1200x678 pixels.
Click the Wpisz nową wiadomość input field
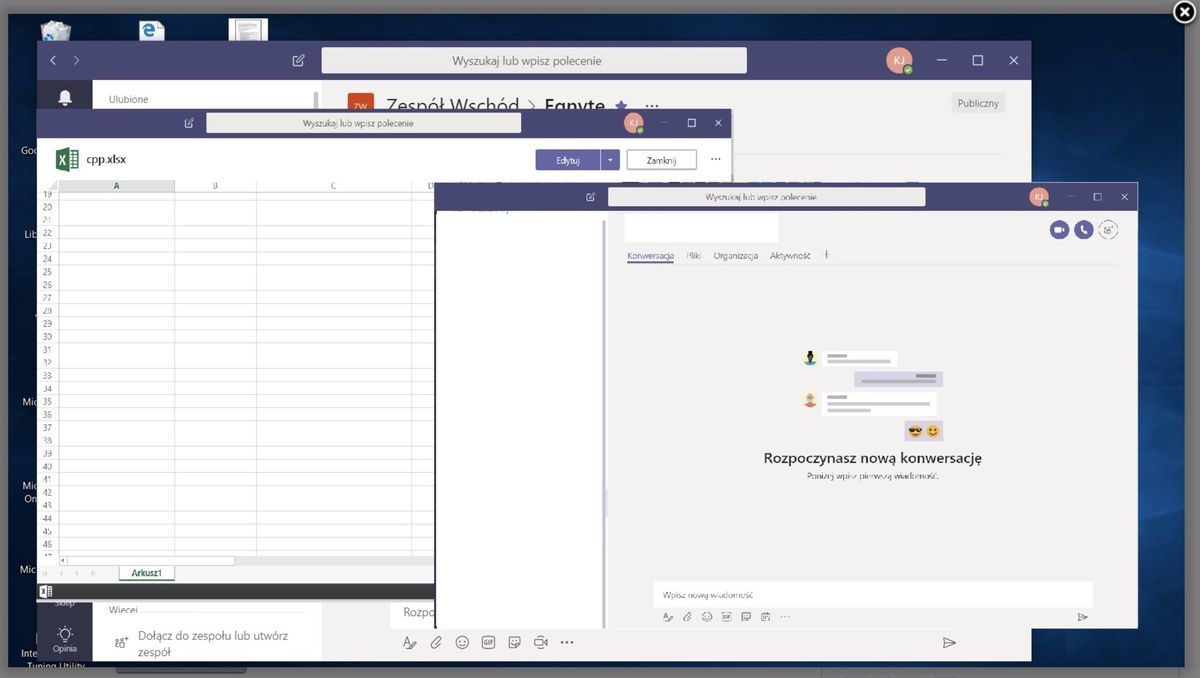pyautogui.click(x=870, y=594)
